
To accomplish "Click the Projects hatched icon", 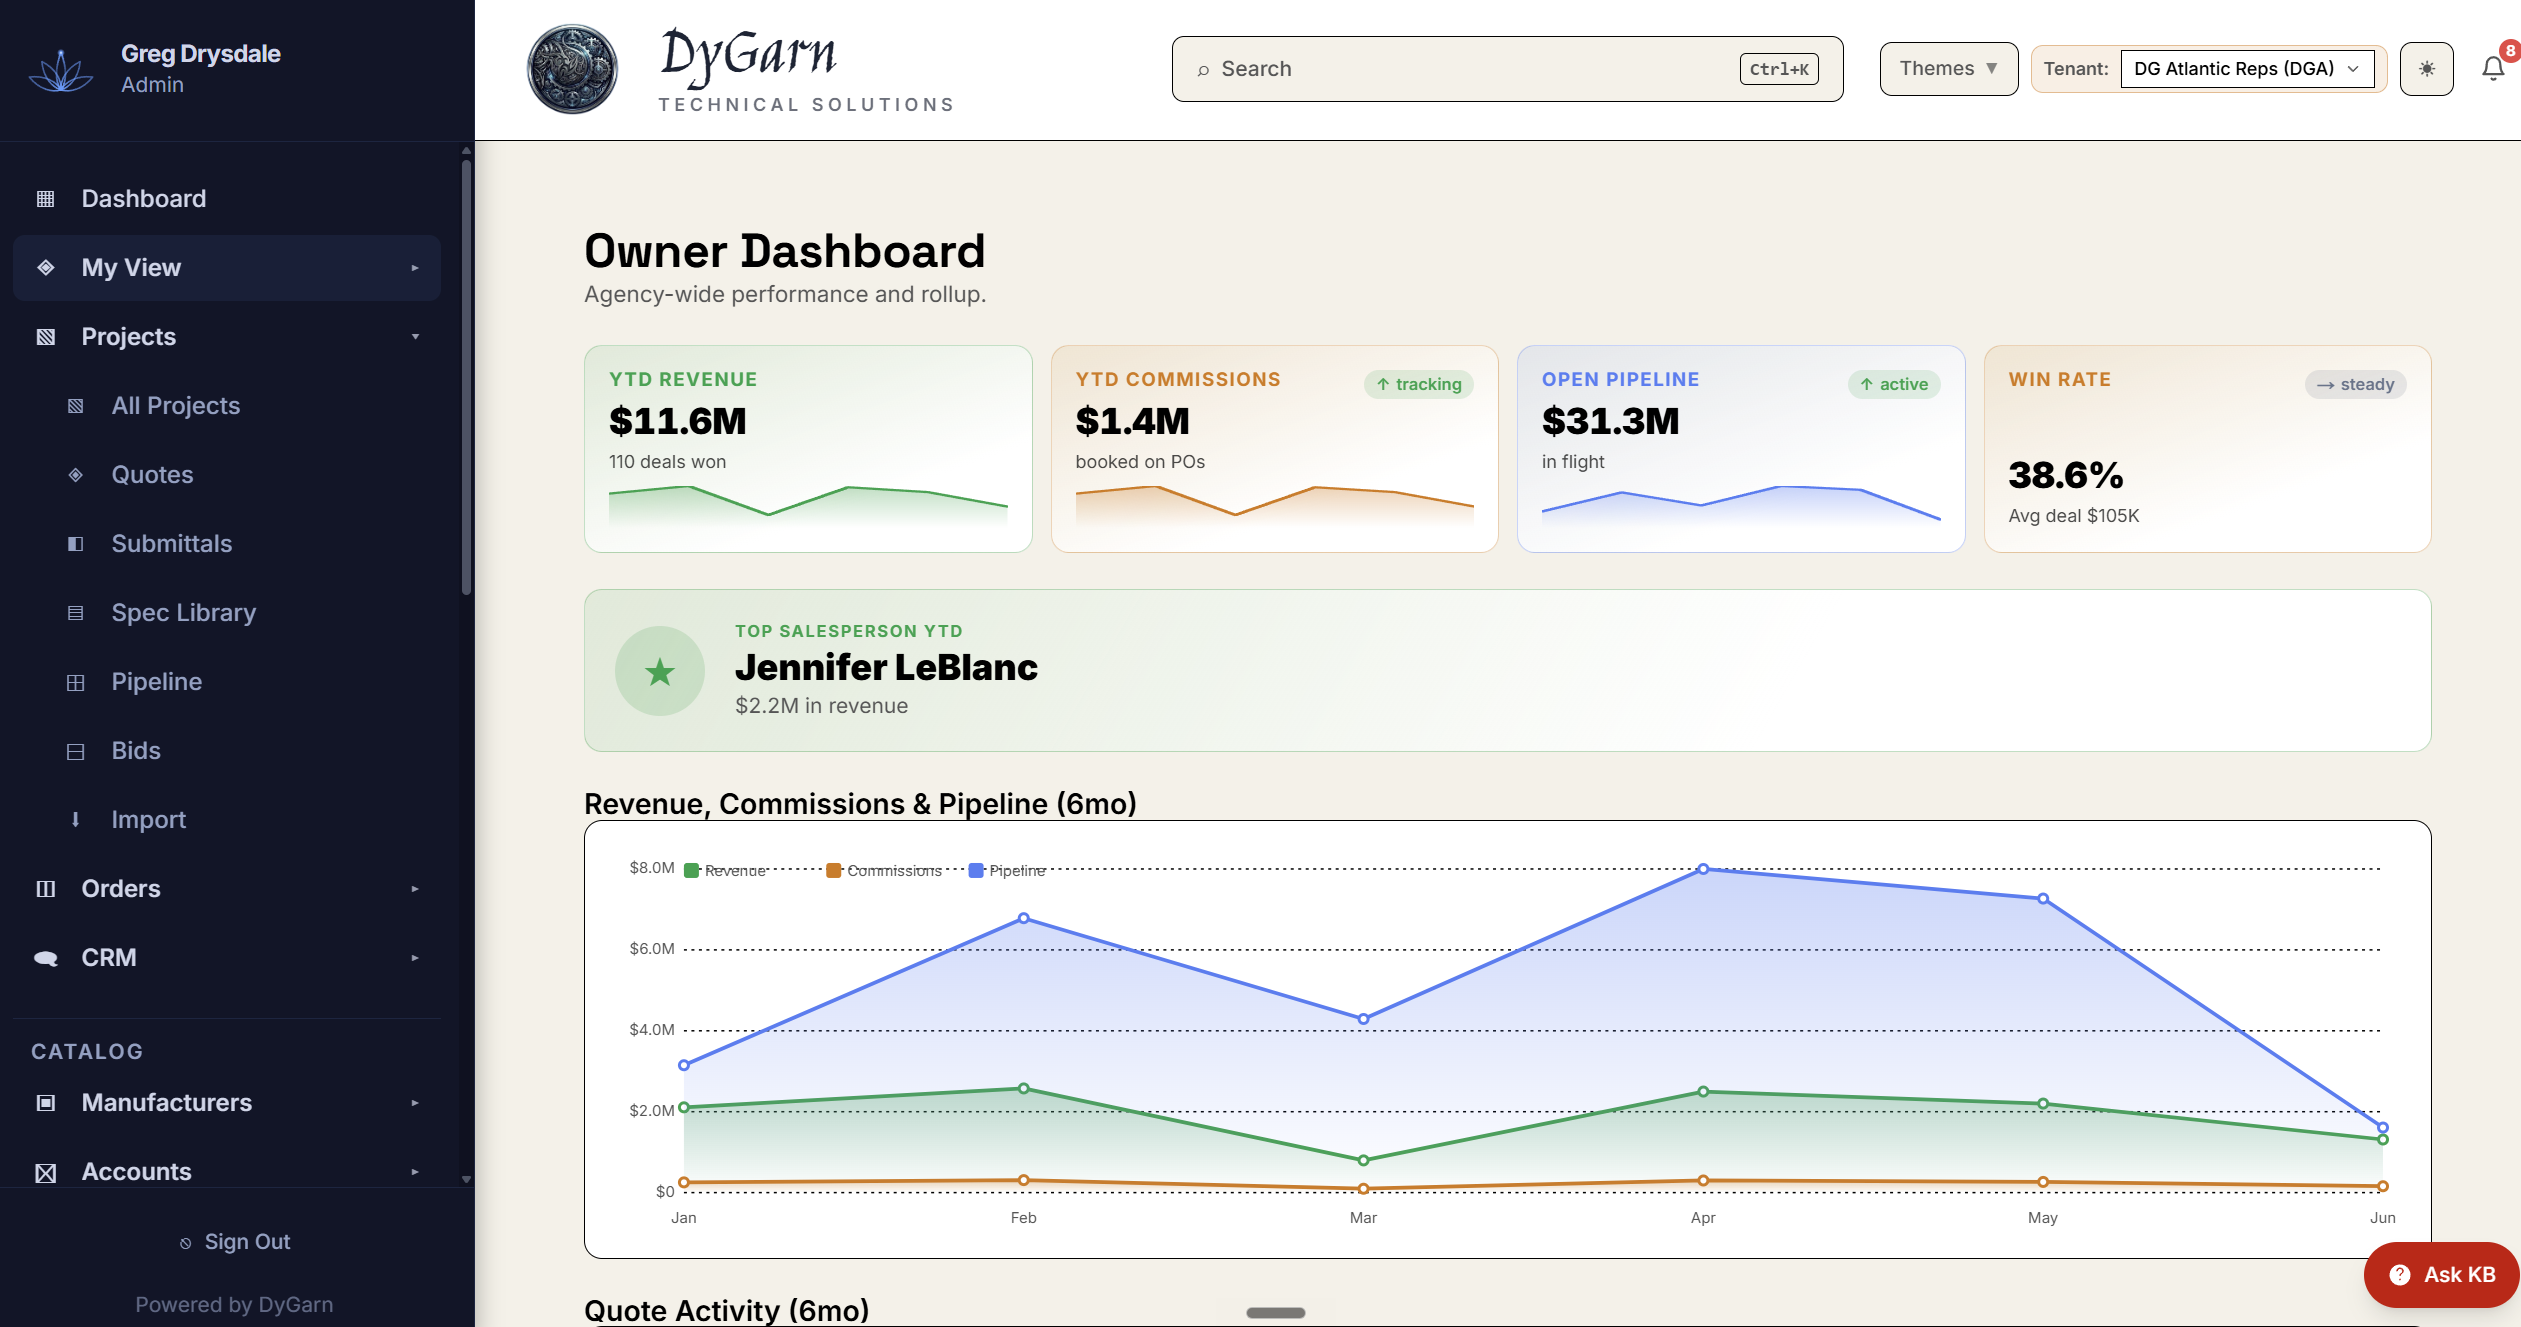I will click(45, 337).
